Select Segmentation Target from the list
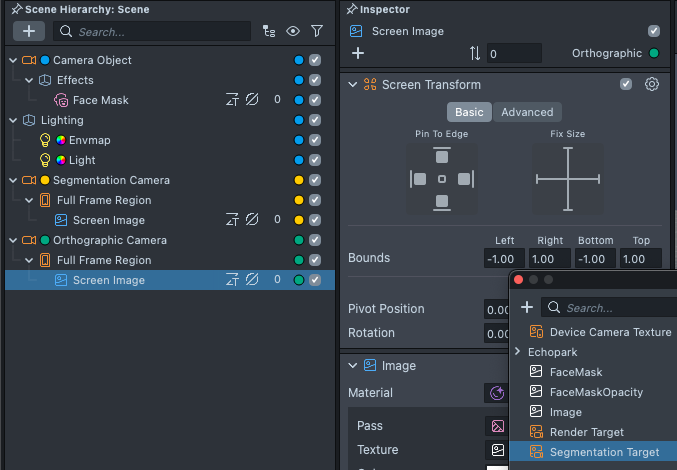 [x=604, y=452]
